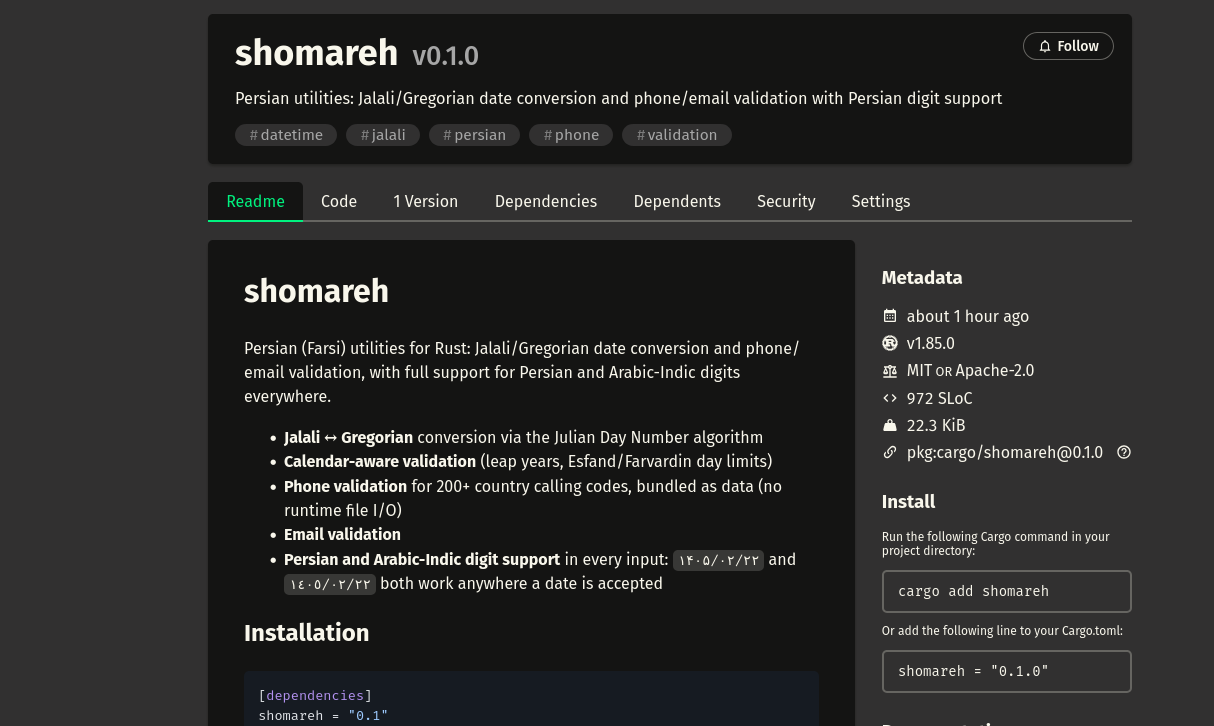This screenshot has height=726, width=1214.
Task: Open the Dependents tab
Action: tap(677, 201)
